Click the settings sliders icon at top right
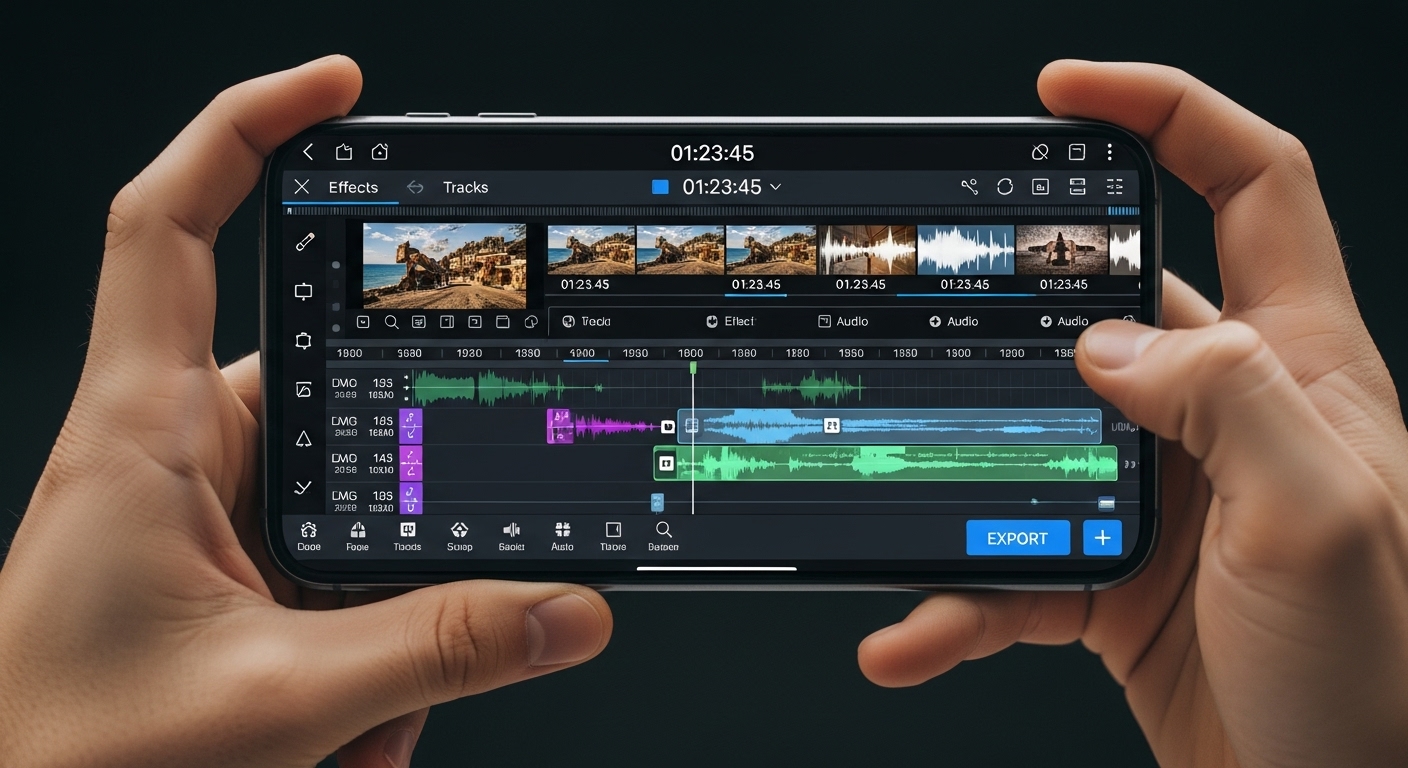This screenshot has width=1408, height=768. (x=1114, y=186)
